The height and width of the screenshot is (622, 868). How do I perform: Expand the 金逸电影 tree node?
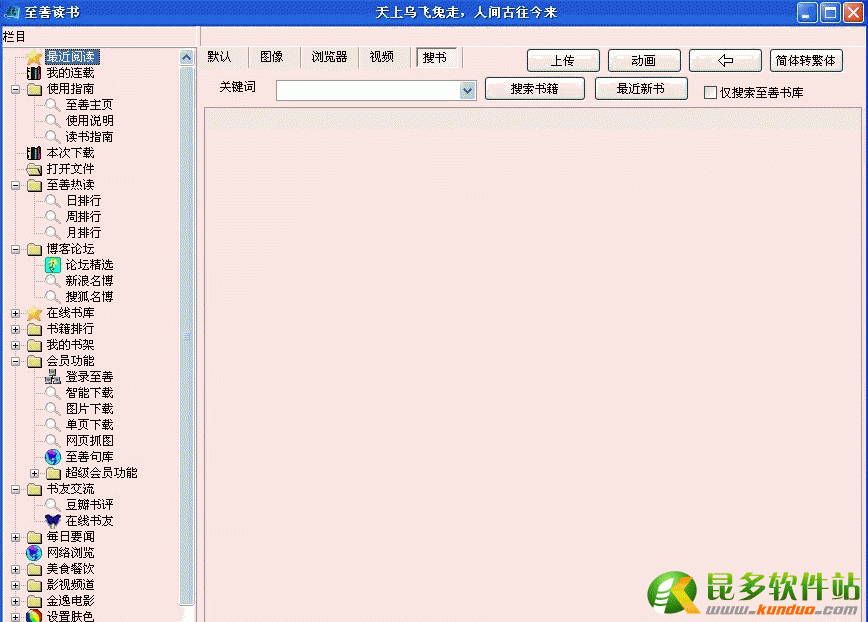pyautogui.click(x=16, y=602)
